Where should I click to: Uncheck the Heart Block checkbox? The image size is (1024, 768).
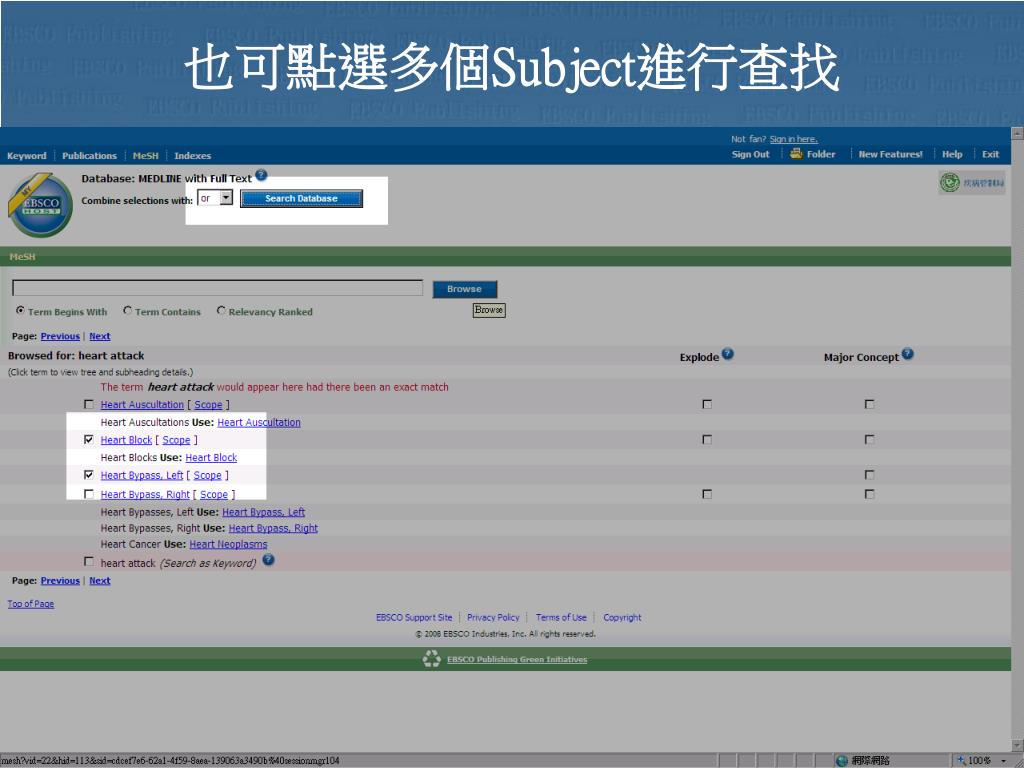coord(89,440)
